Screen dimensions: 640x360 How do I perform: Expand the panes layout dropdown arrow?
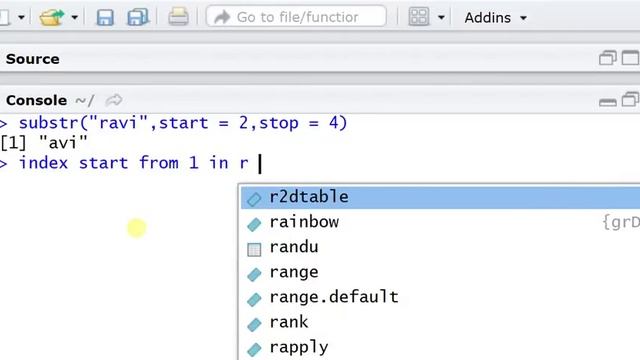[441, 18]
